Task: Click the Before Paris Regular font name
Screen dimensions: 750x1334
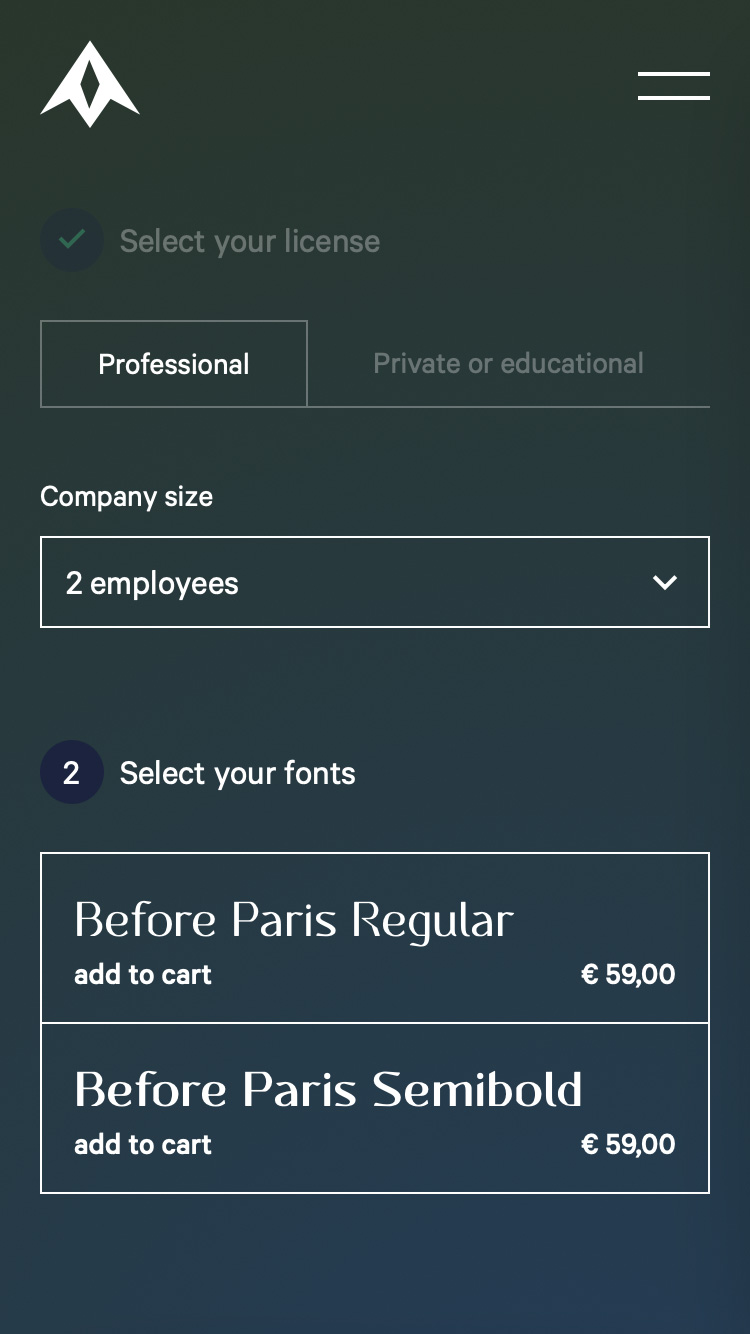Action: click(x=294, y=920)
